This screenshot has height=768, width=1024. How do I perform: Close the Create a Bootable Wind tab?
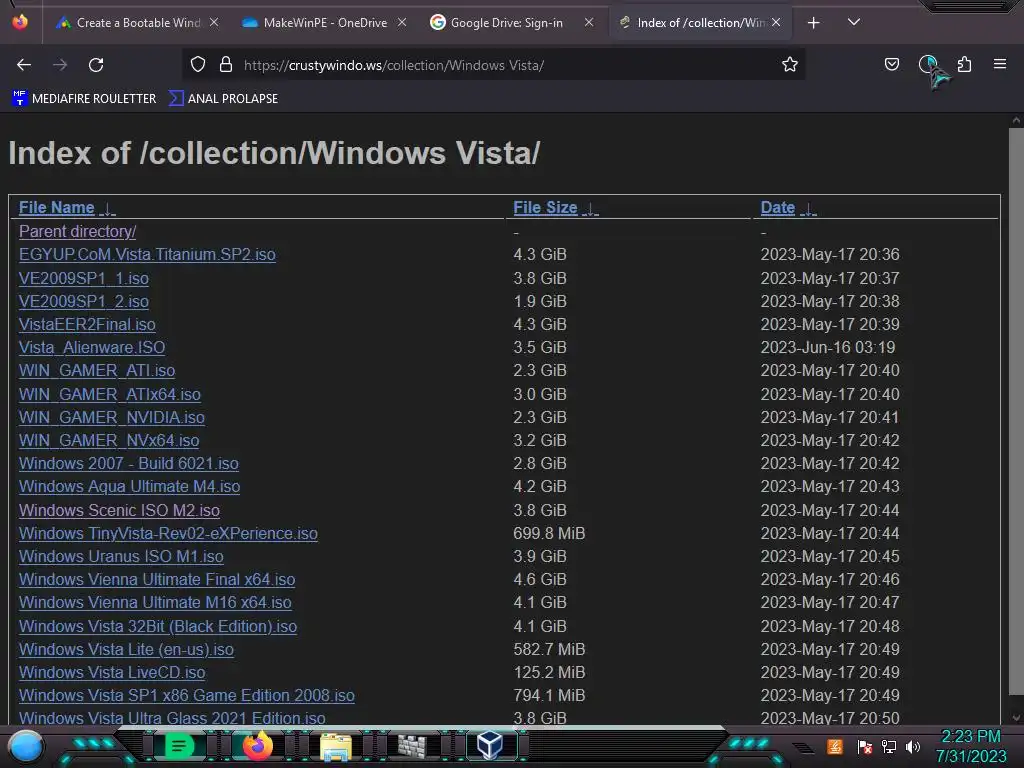point(214,22)
